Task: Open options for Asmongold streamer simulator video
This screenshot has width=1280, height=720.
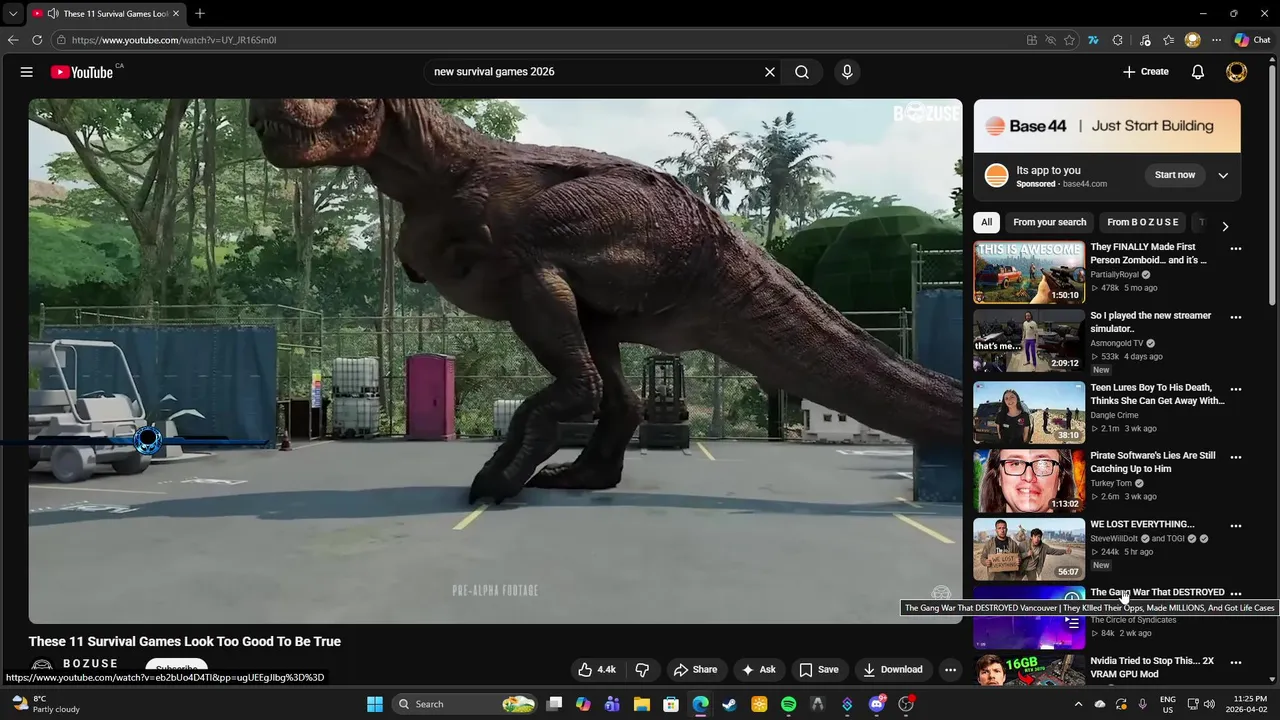Action: [1236, 317]
